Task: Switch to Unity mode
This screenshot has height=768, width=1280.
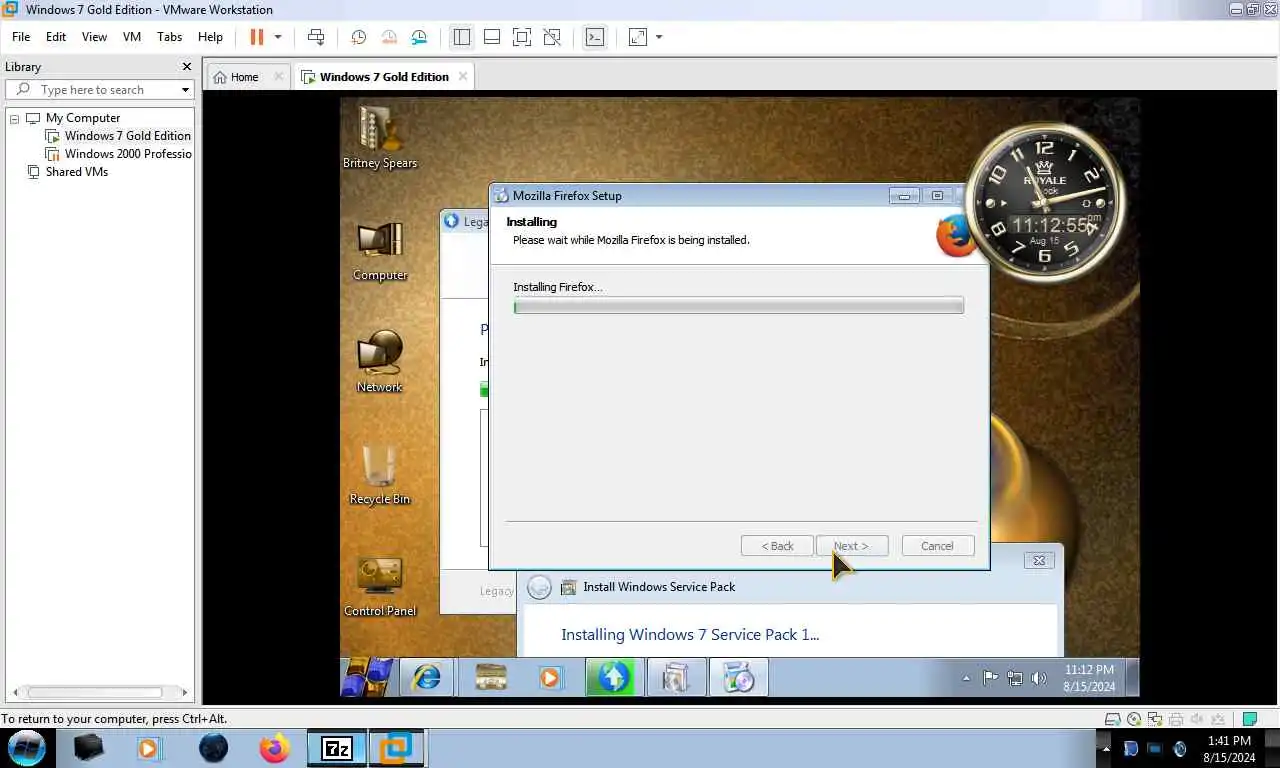Action: [552, 37]
